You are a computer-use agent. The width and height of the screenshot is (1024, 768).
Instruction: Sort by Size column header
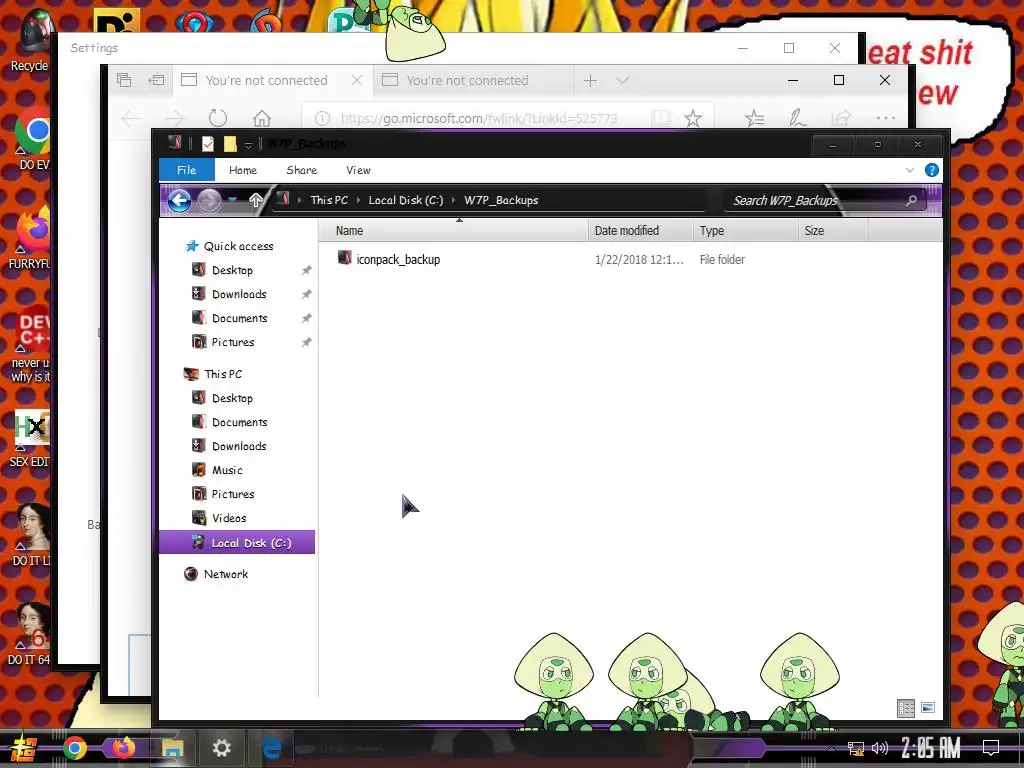click(x=833, y=231)
